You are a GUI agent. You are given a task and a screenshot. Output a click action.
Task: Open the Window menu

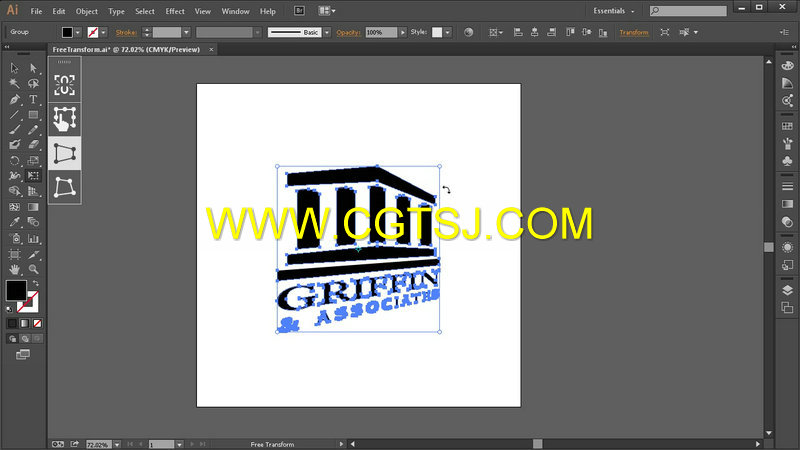coord(235,11)
